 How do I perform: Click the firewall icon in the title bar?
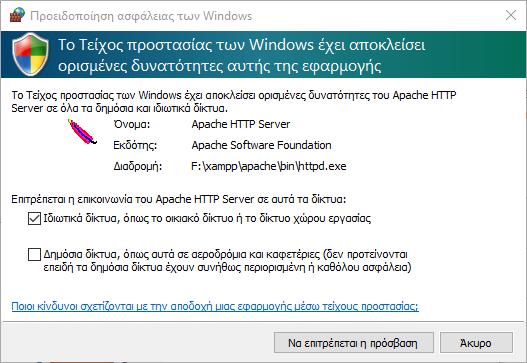pyautogui.click(x=17, y=15)
